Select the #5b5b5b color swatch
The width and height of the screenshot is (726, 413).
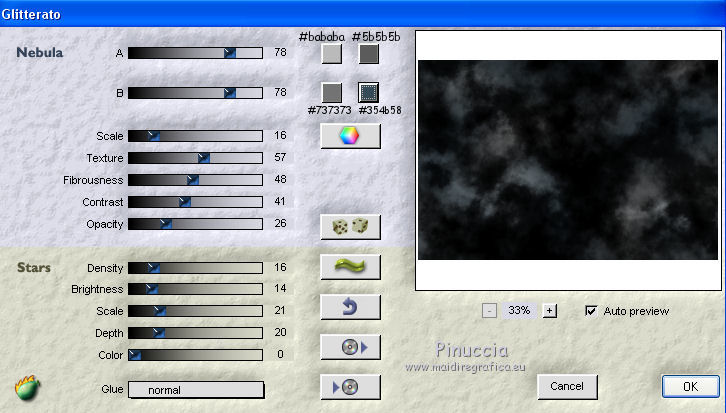[369, 54]
